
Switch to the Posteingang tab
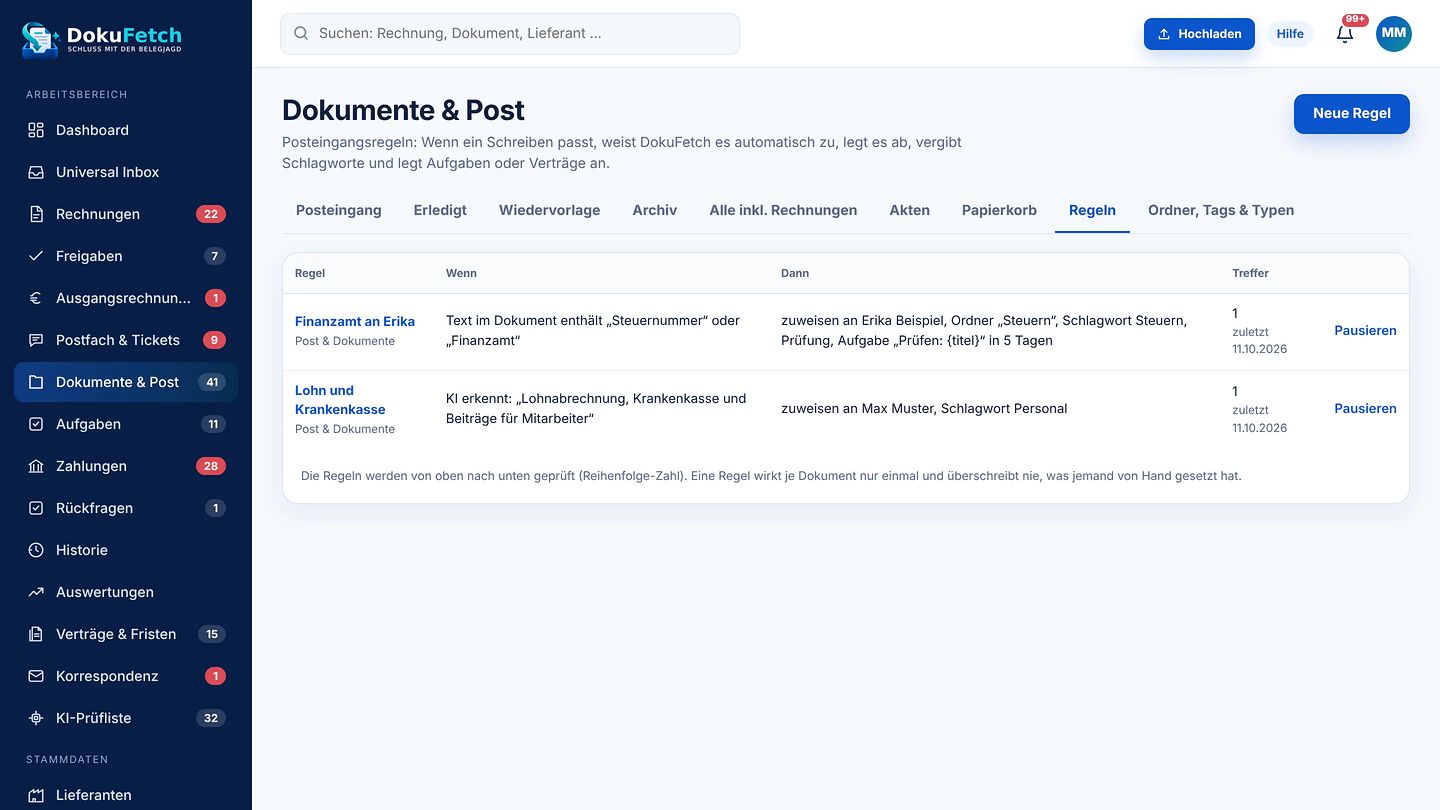339,210
